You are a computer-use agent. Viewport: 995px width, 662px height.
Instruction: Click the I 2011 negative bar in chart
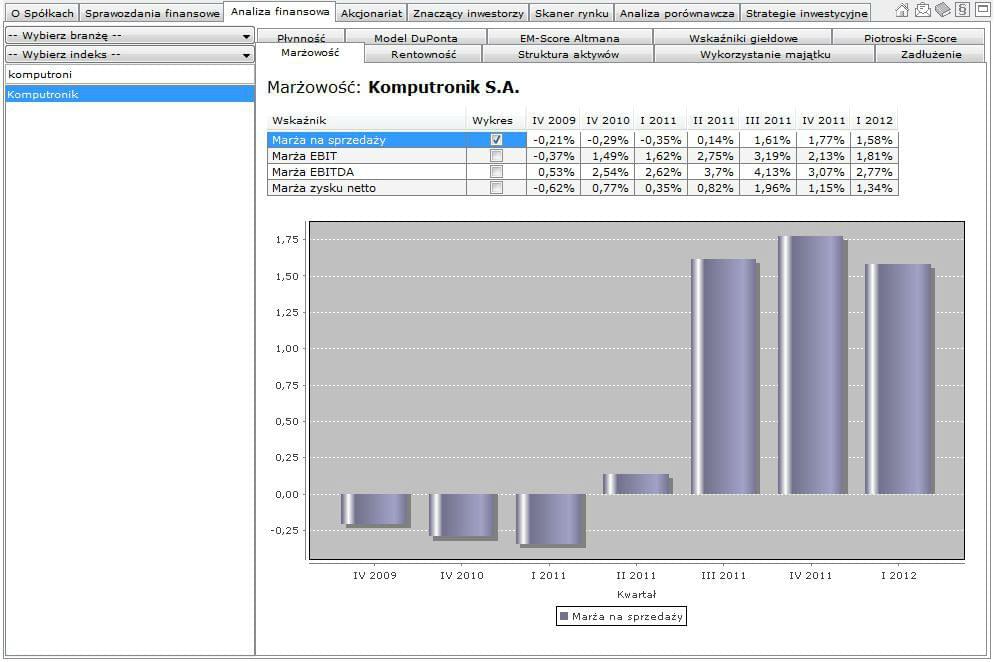[550, 520]
